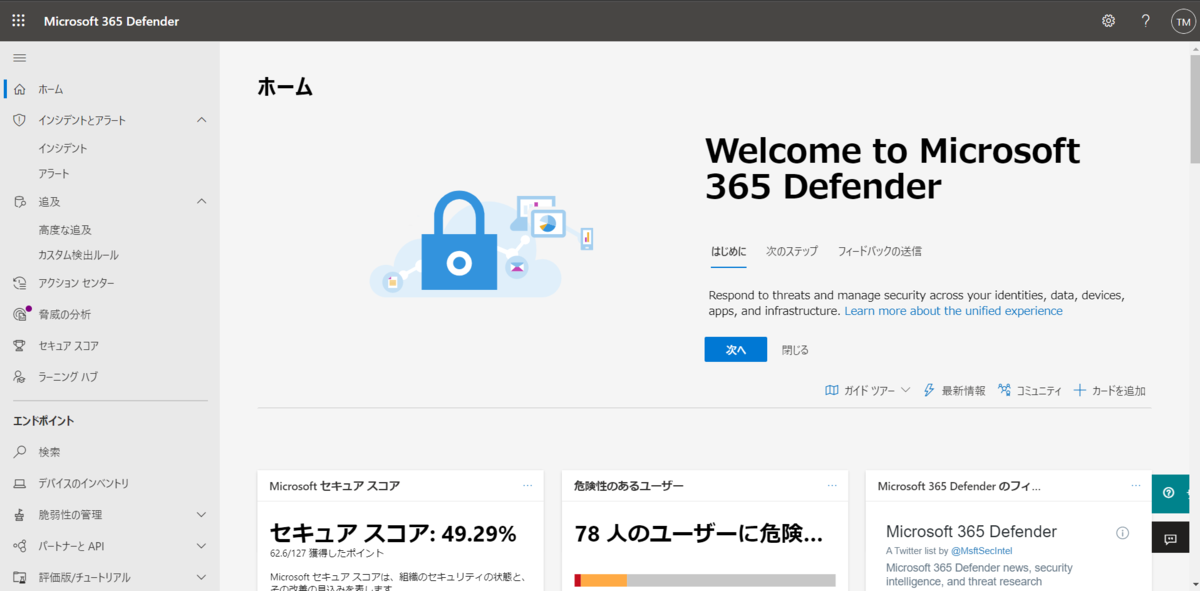Open the ガイド ツアー dropdown arrow
Image resolution: width=1200 pixels, height=591 pixels.
click(906, 390)
